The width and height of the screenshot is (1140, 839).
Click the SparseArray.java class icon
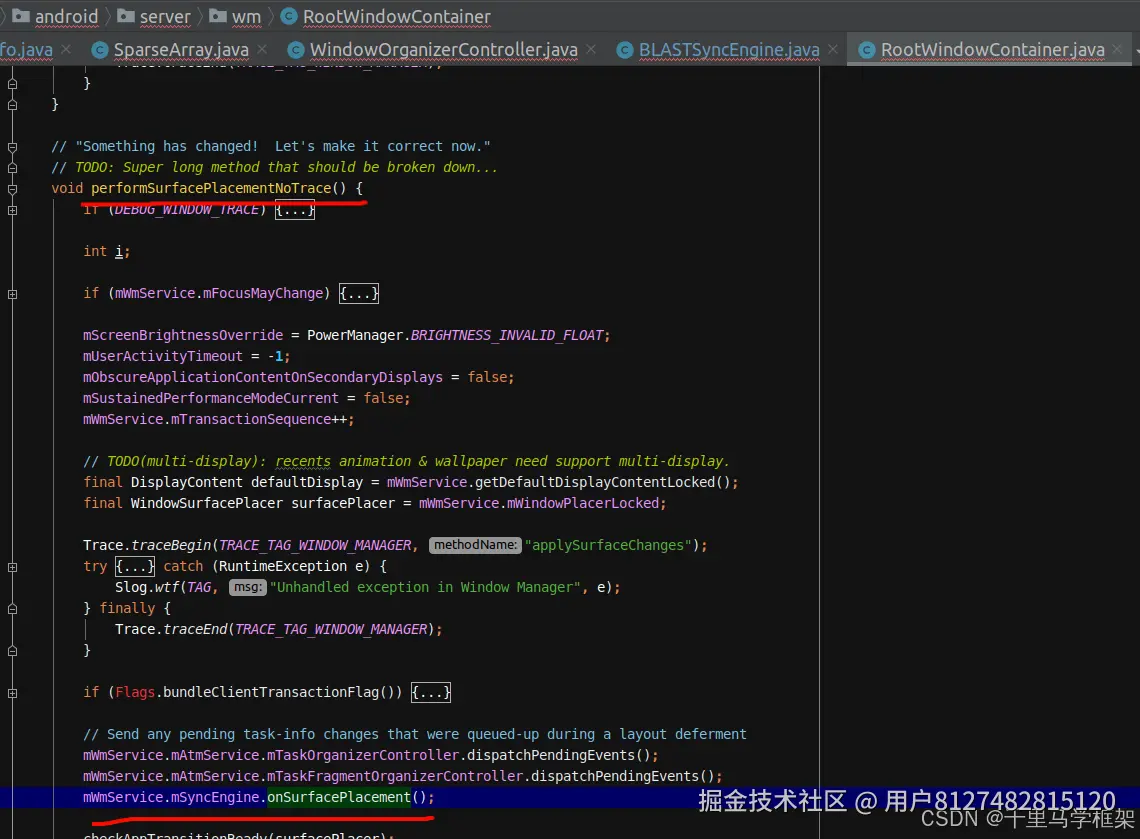pos(100,49)
